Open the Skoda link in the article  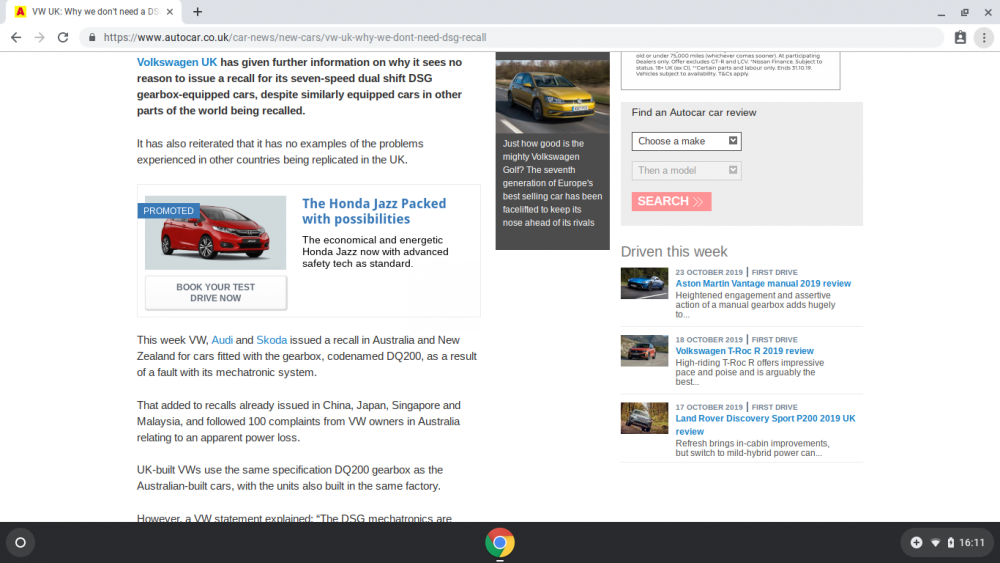point(272,340)
